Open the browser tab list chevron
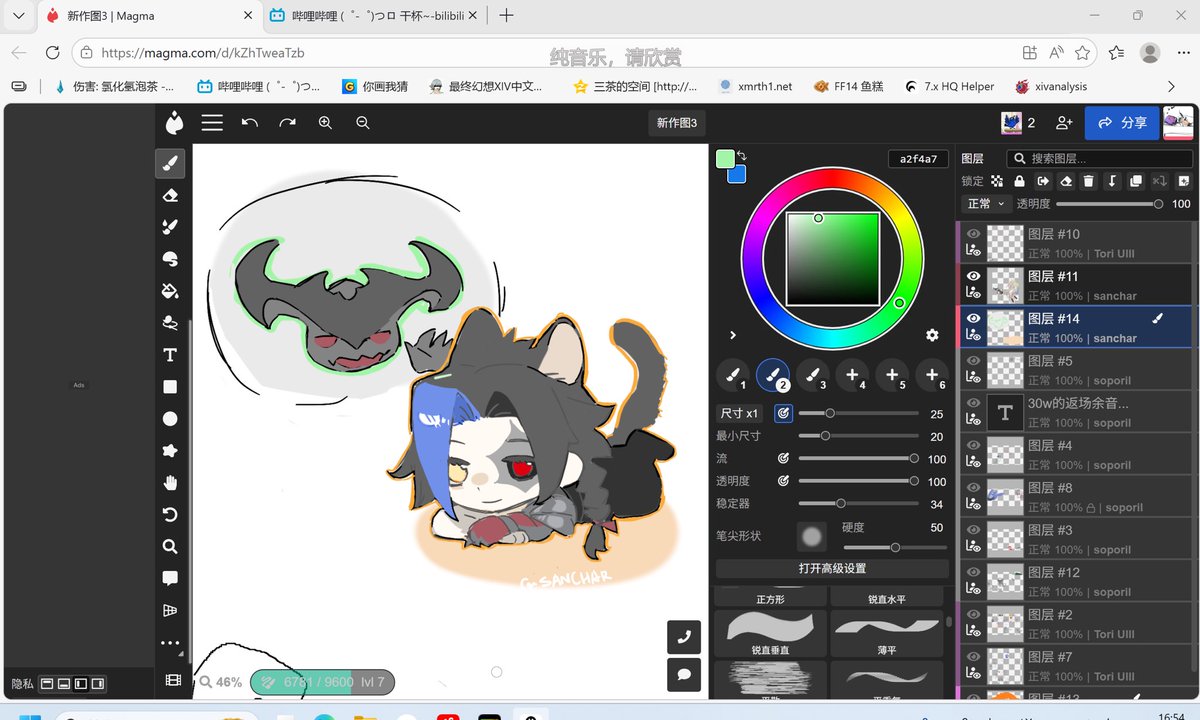This screenshot has width=1200, height=720. coord(19,16)
